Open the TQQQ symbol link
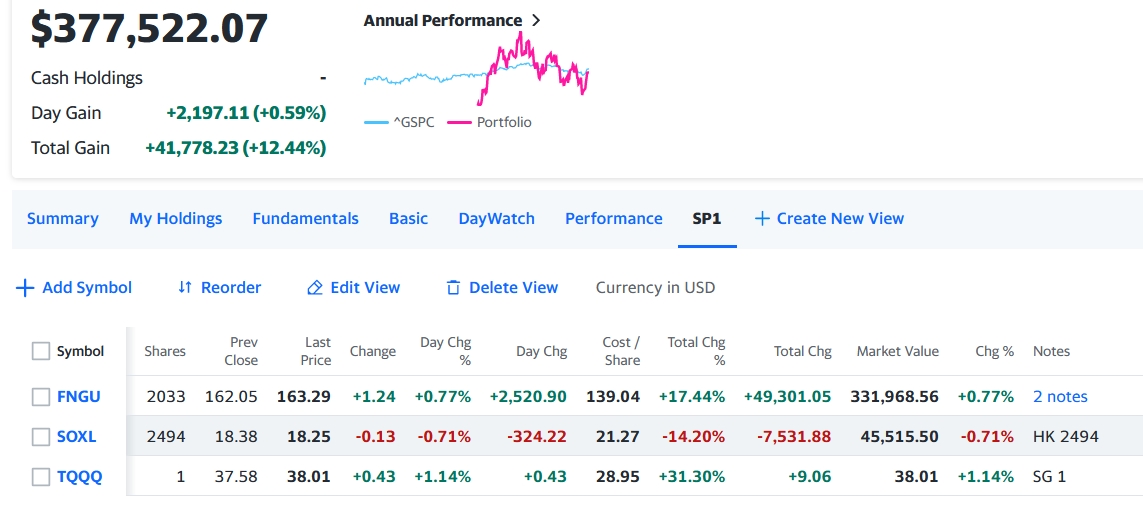Screen dimensions: 1143x507 click(x=79, y=477)
